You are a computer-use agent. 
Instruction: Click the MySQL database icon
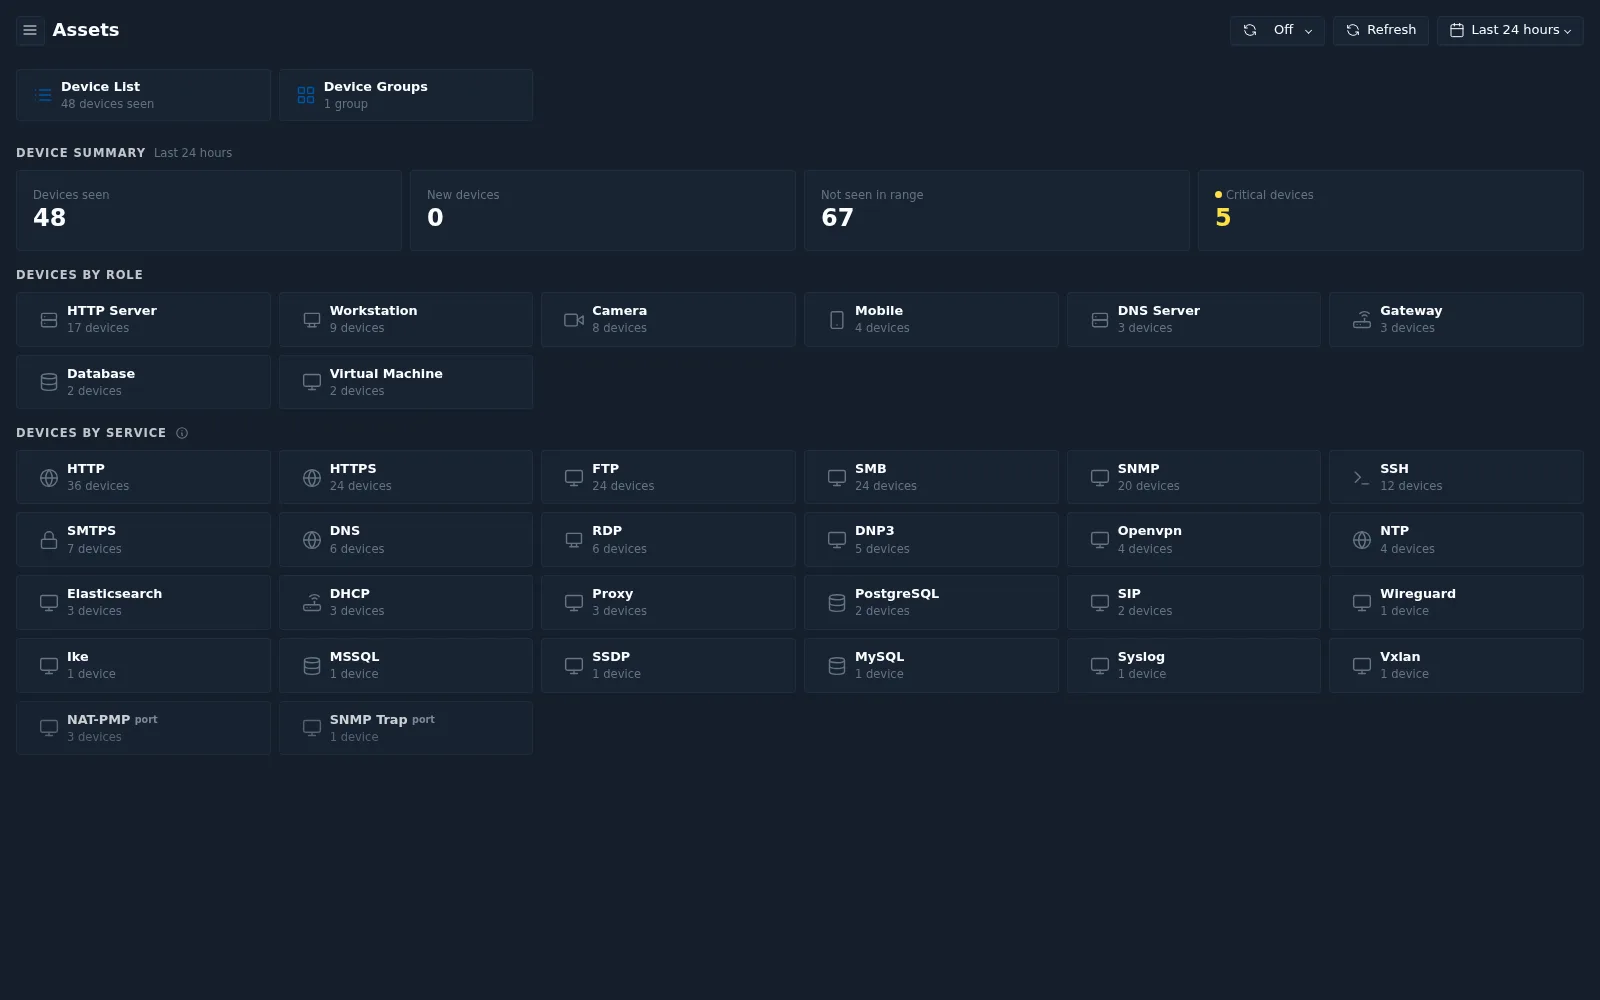pyautogui.click(x=837, y=666)
